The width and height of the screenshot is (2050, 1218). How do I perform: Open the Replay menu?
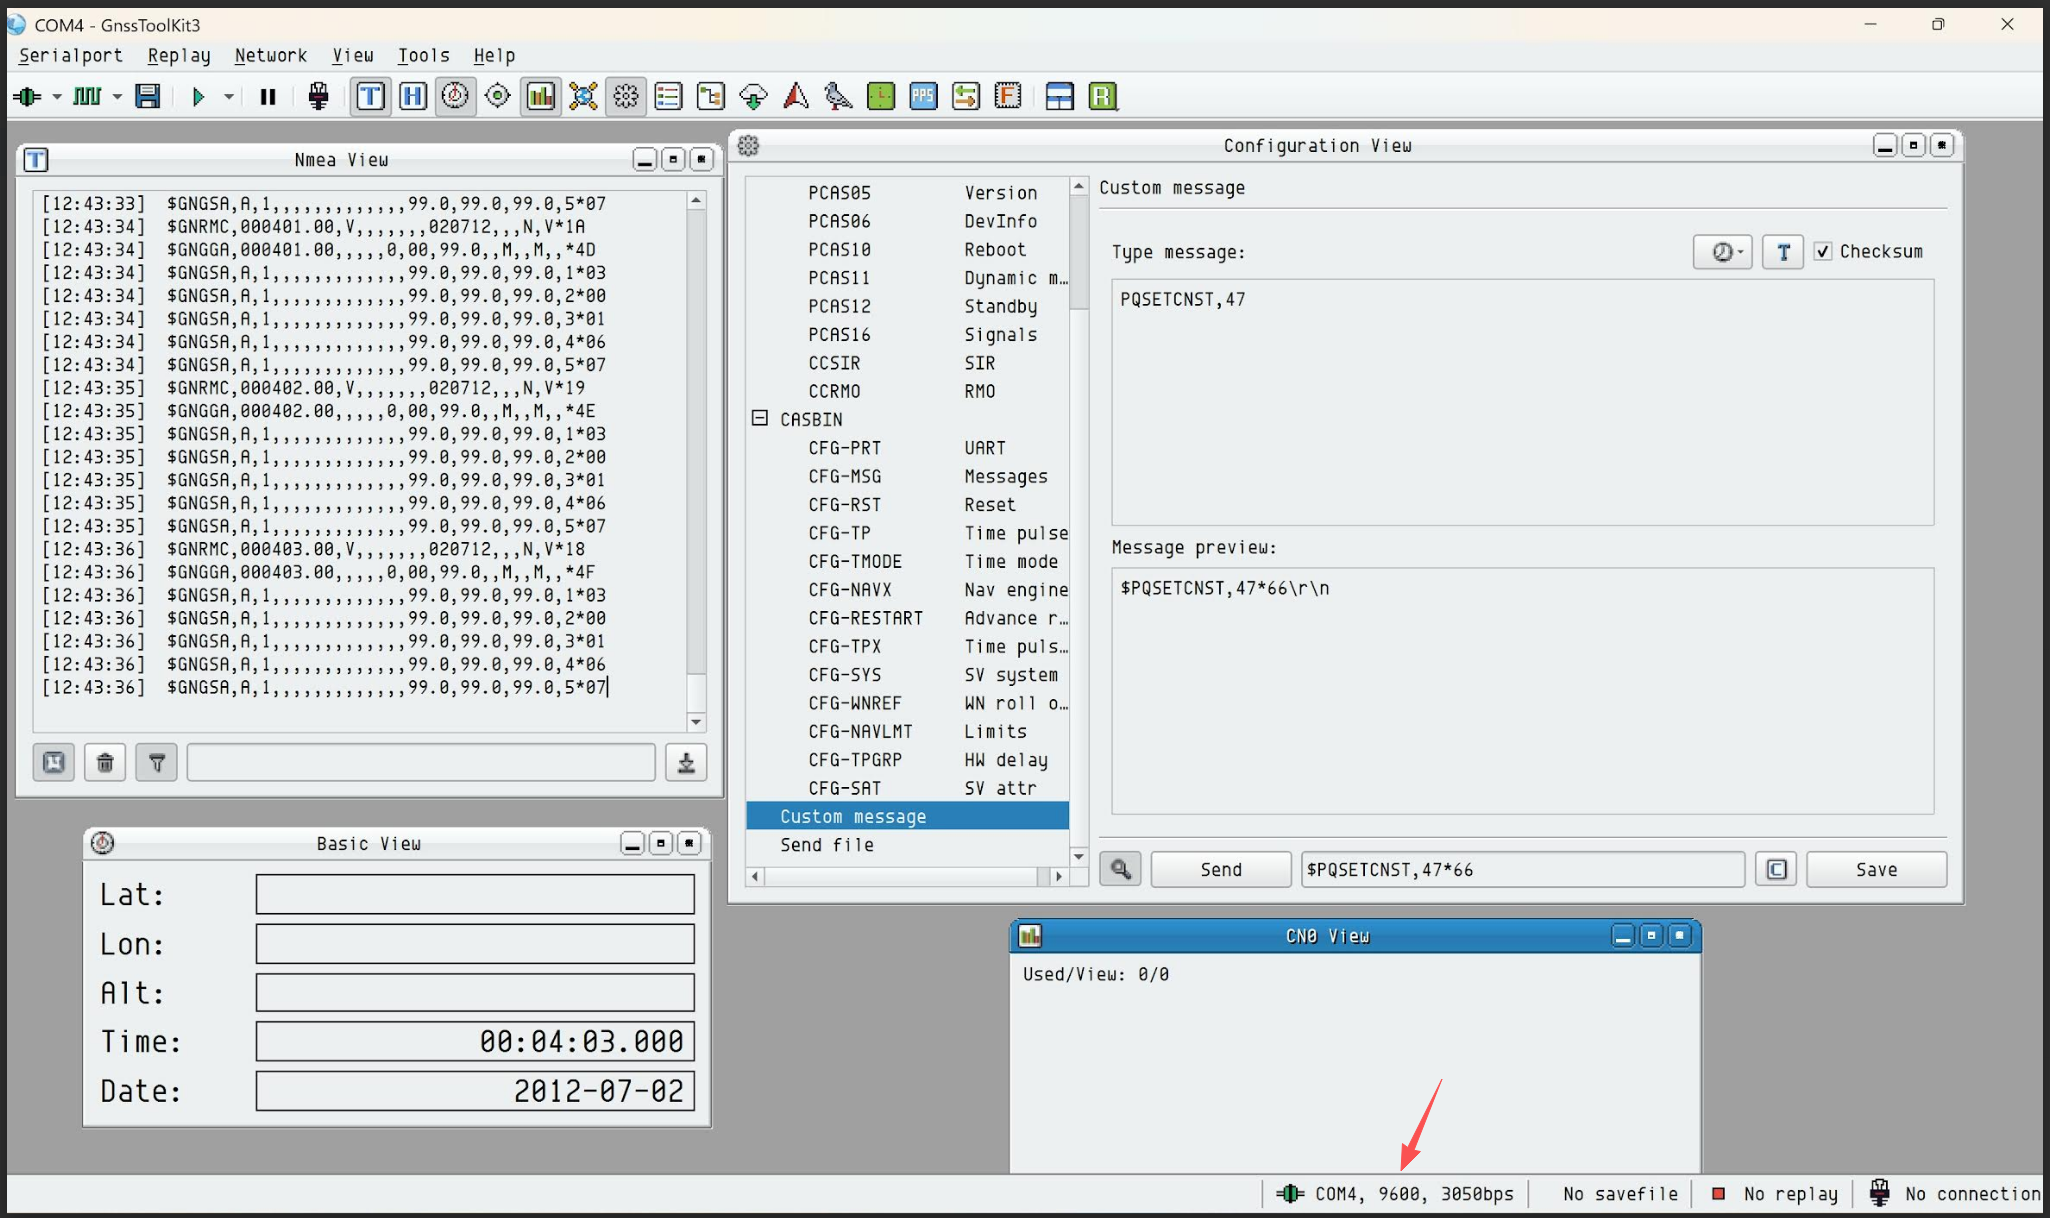point(179,56)
